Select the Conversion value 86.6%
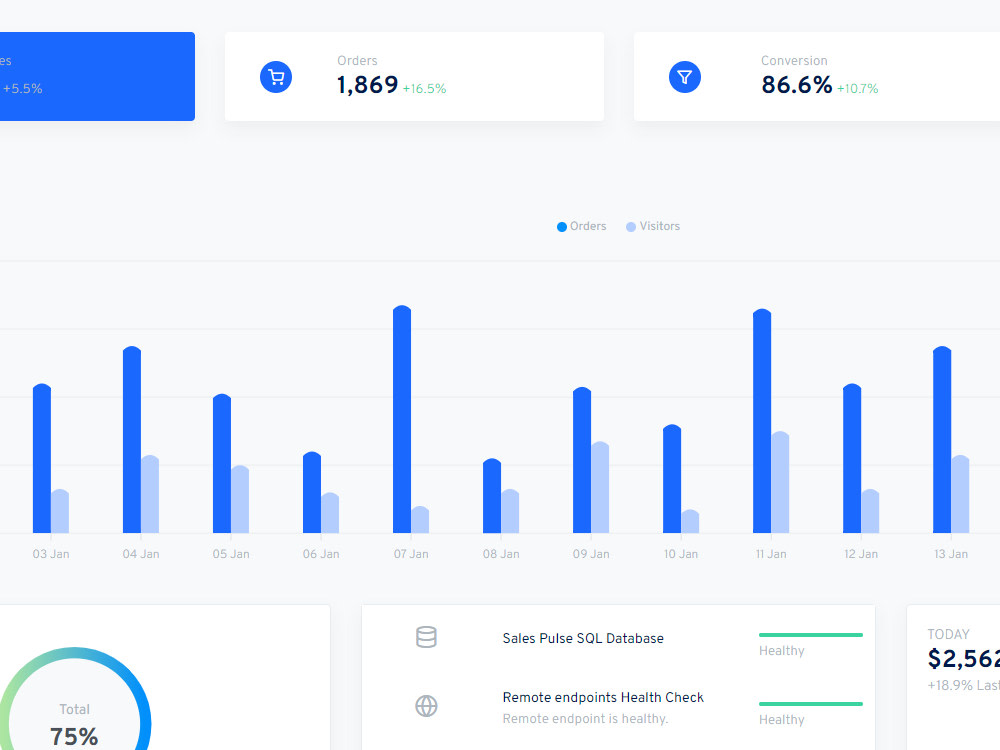Screen dimensions: 1000x750 [x=797, y=85]
